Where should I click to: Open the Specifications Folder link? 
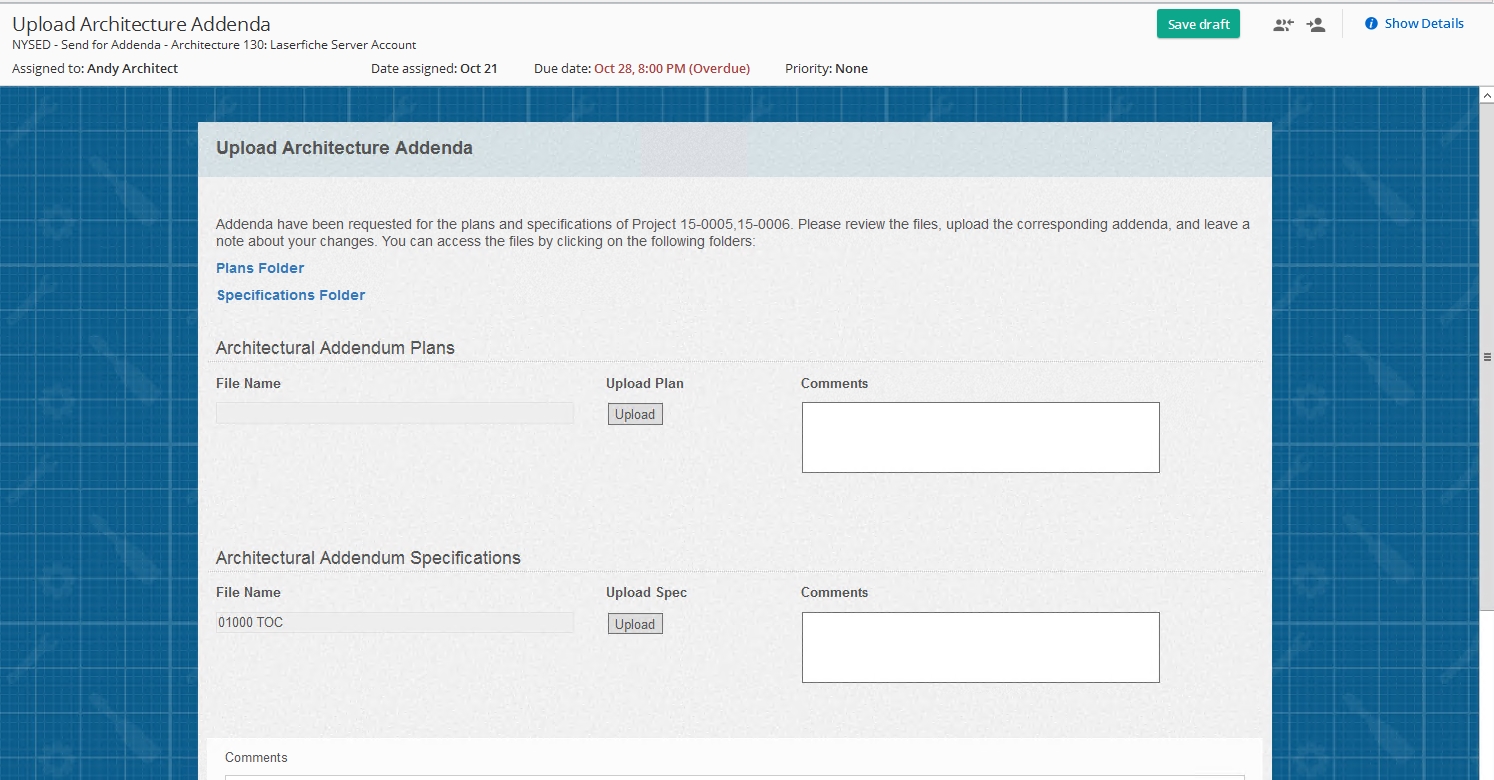[x=291, y=295]
